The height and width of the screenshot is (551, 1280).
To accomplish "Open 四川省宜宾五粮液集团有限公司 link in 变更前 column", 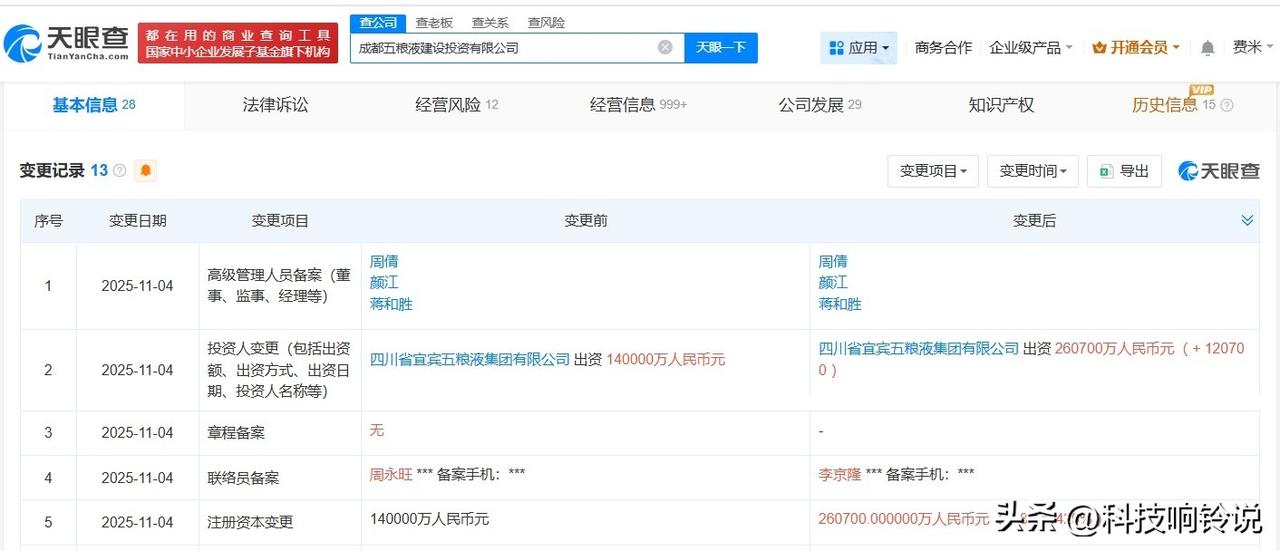I will coord(470,359).
